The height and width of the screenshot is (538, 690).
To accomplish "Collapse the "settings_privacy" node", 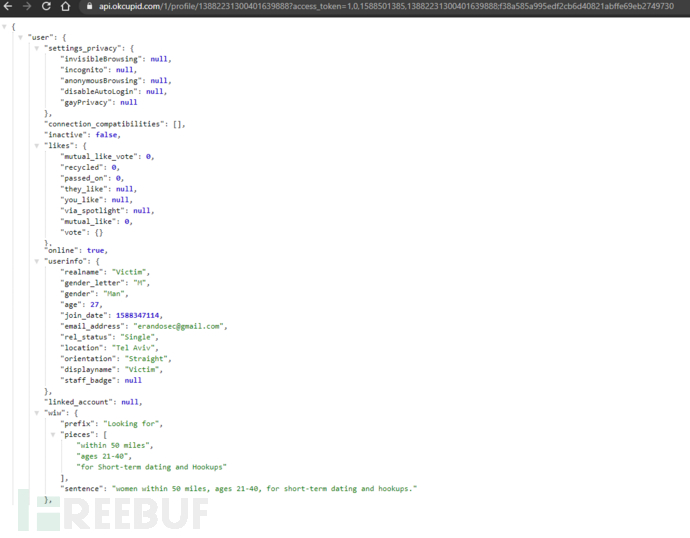I will point(37,48).
